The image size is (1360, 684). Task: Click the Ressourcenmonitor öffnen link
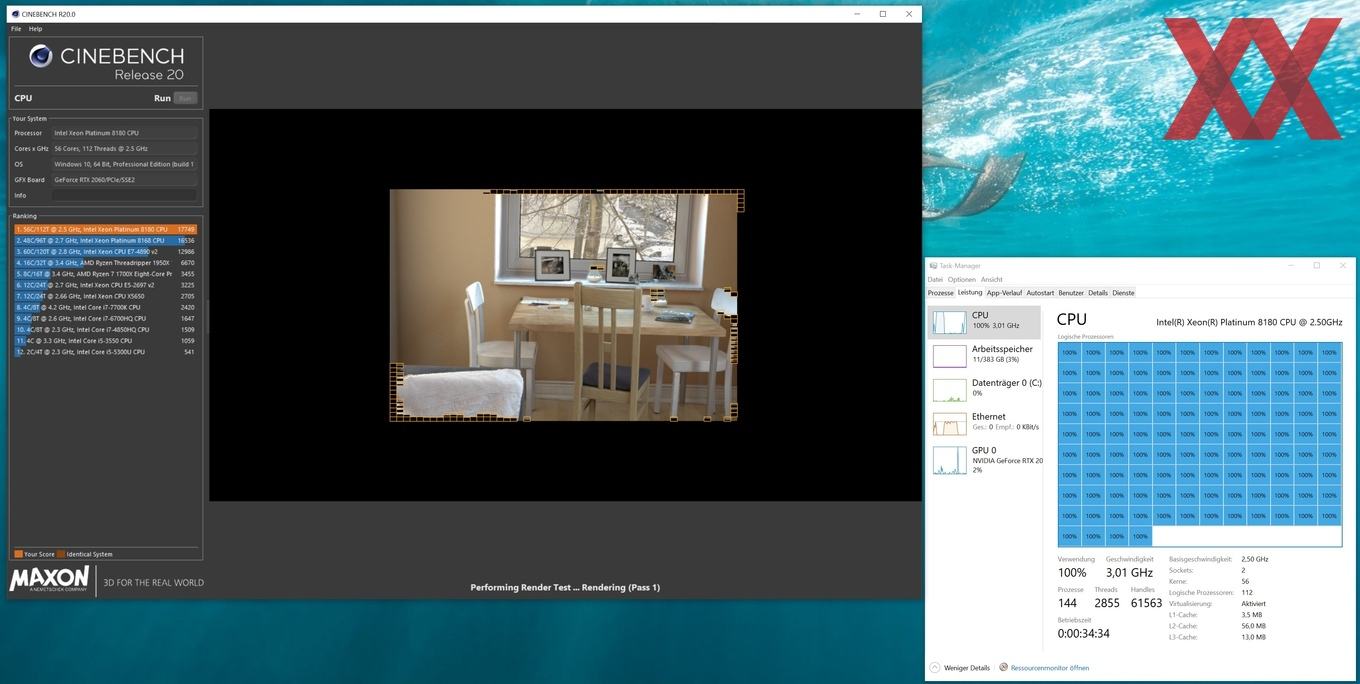point(1050,668)
